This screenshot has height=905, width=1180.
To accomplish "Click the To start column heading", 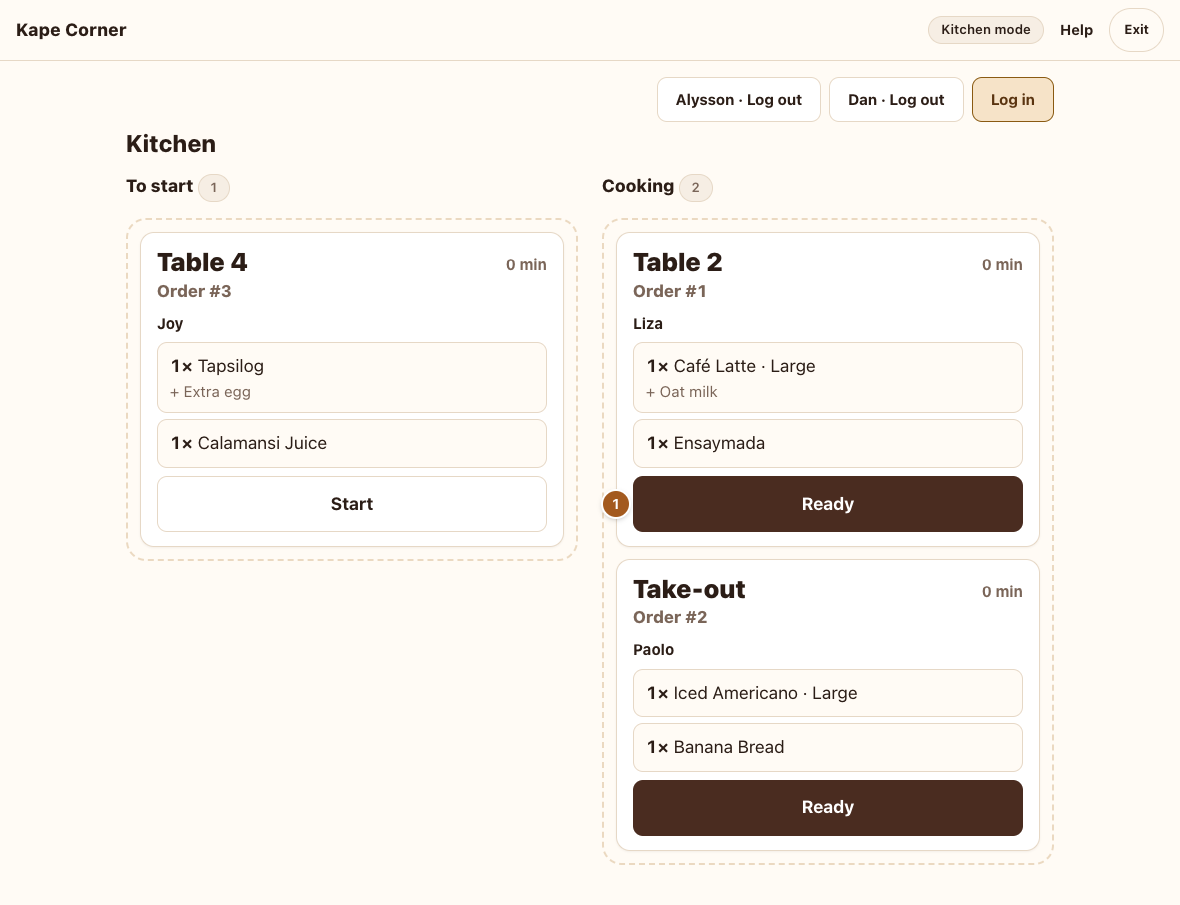I will pyautogui.click(x=160, y=186).
